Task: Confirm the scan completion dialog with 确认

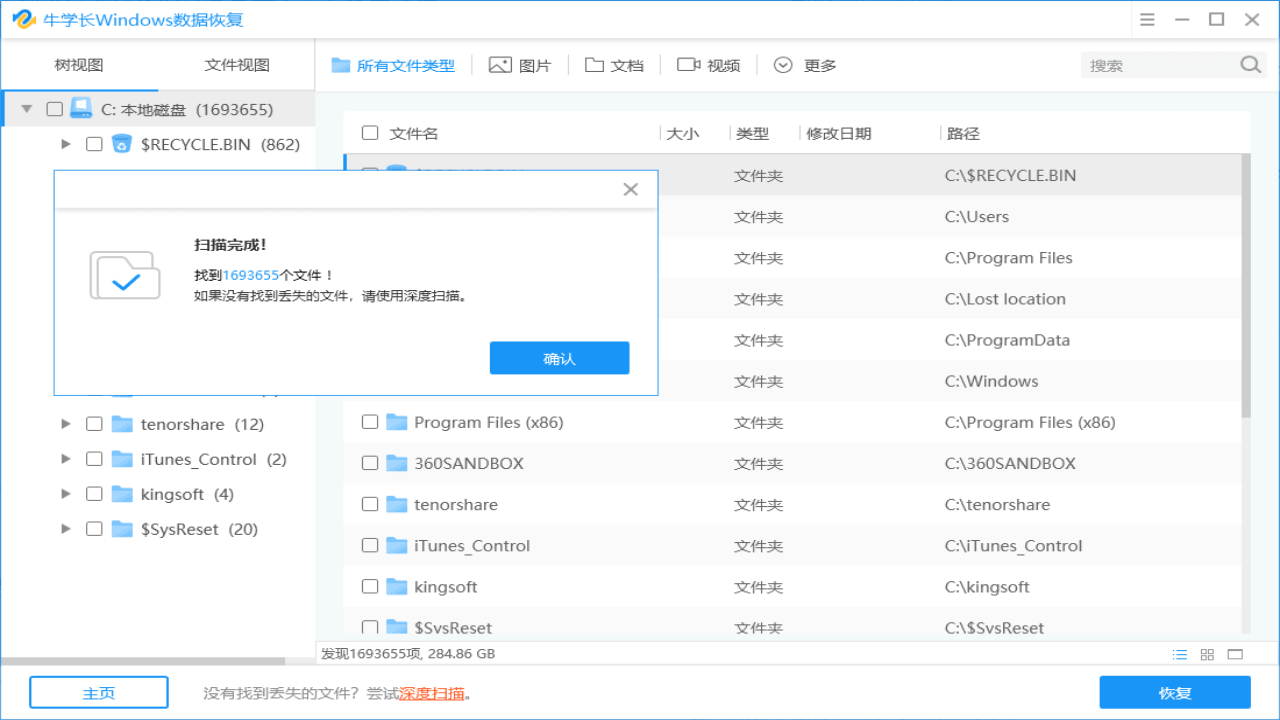Action: 559,358
